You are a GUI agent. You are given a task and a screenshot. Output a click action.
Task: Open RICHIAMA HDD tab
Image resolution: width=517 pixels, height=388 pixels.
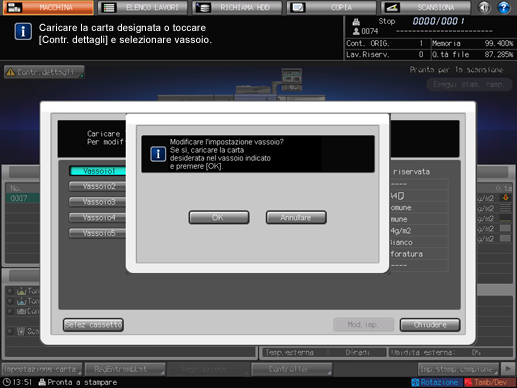[x=237, y=7]
